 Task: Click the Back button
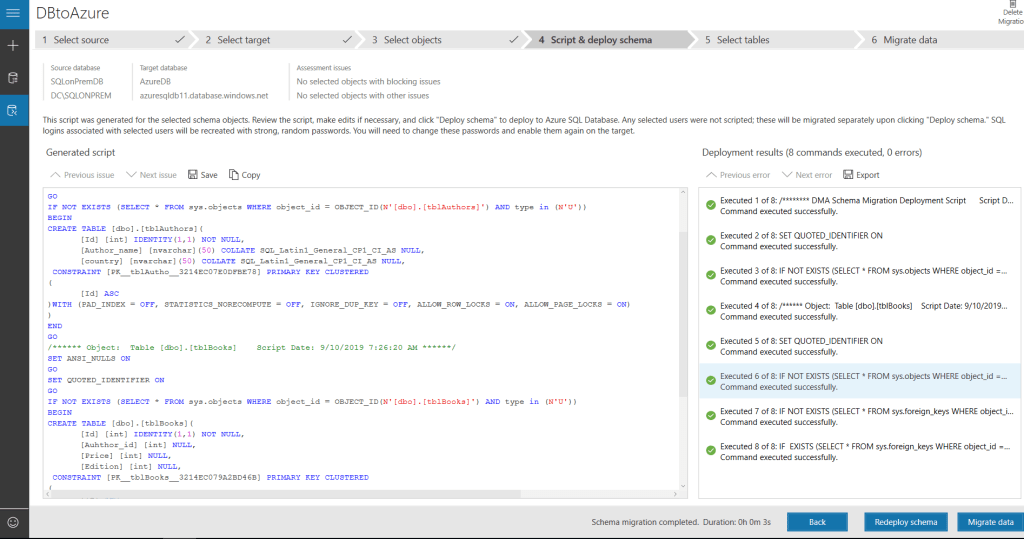[x=817, y=522]
